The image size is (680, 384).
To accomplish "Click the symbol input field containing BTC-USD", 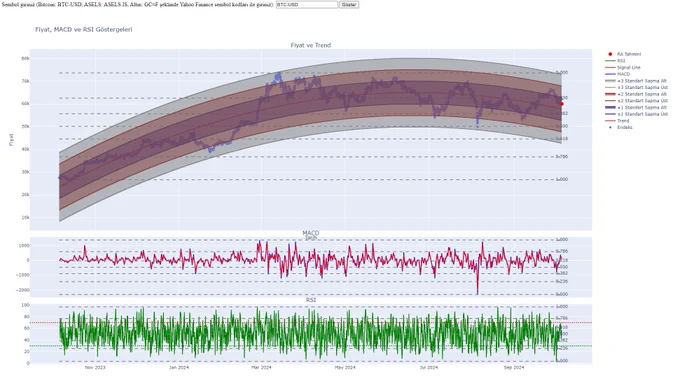I will [x=307, y=5].
